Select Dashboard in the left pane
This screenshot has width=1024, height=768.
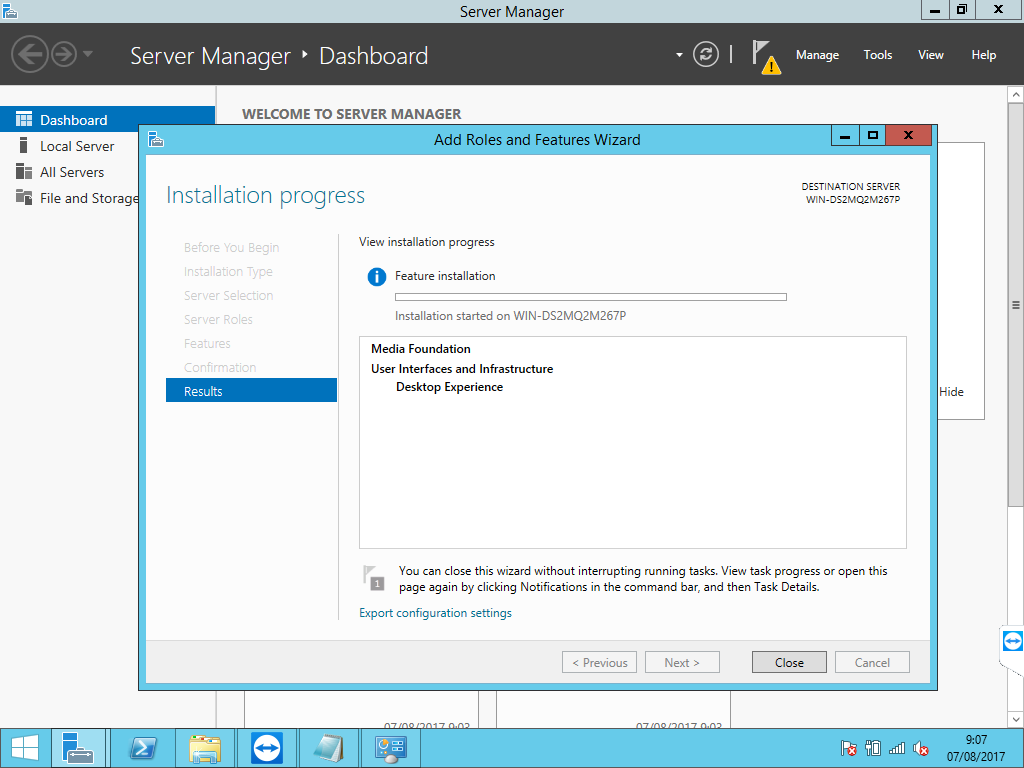click(108, 120)
